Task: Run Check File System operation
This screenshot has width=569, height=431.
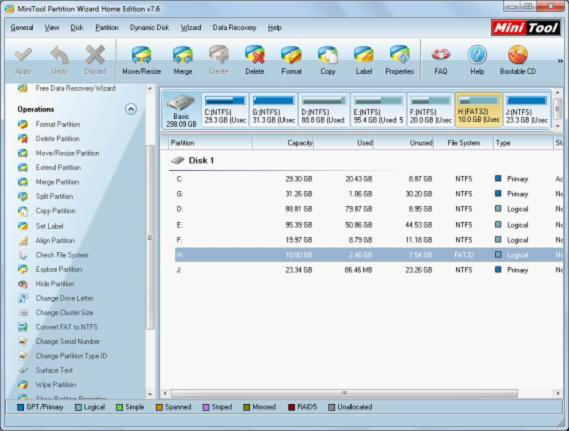Action: click(62, 255)
